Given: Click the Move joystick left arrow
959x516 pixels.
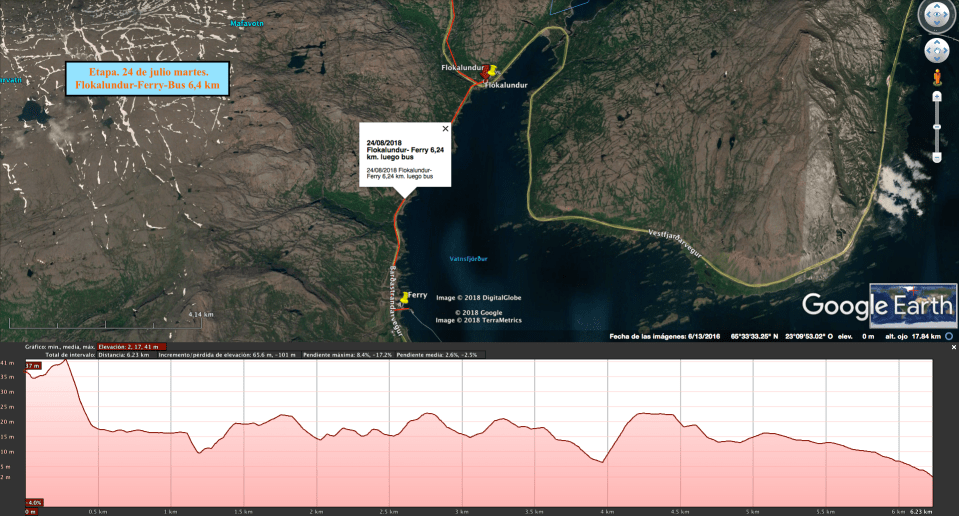Looking at the screenshot, I should 925,50.
